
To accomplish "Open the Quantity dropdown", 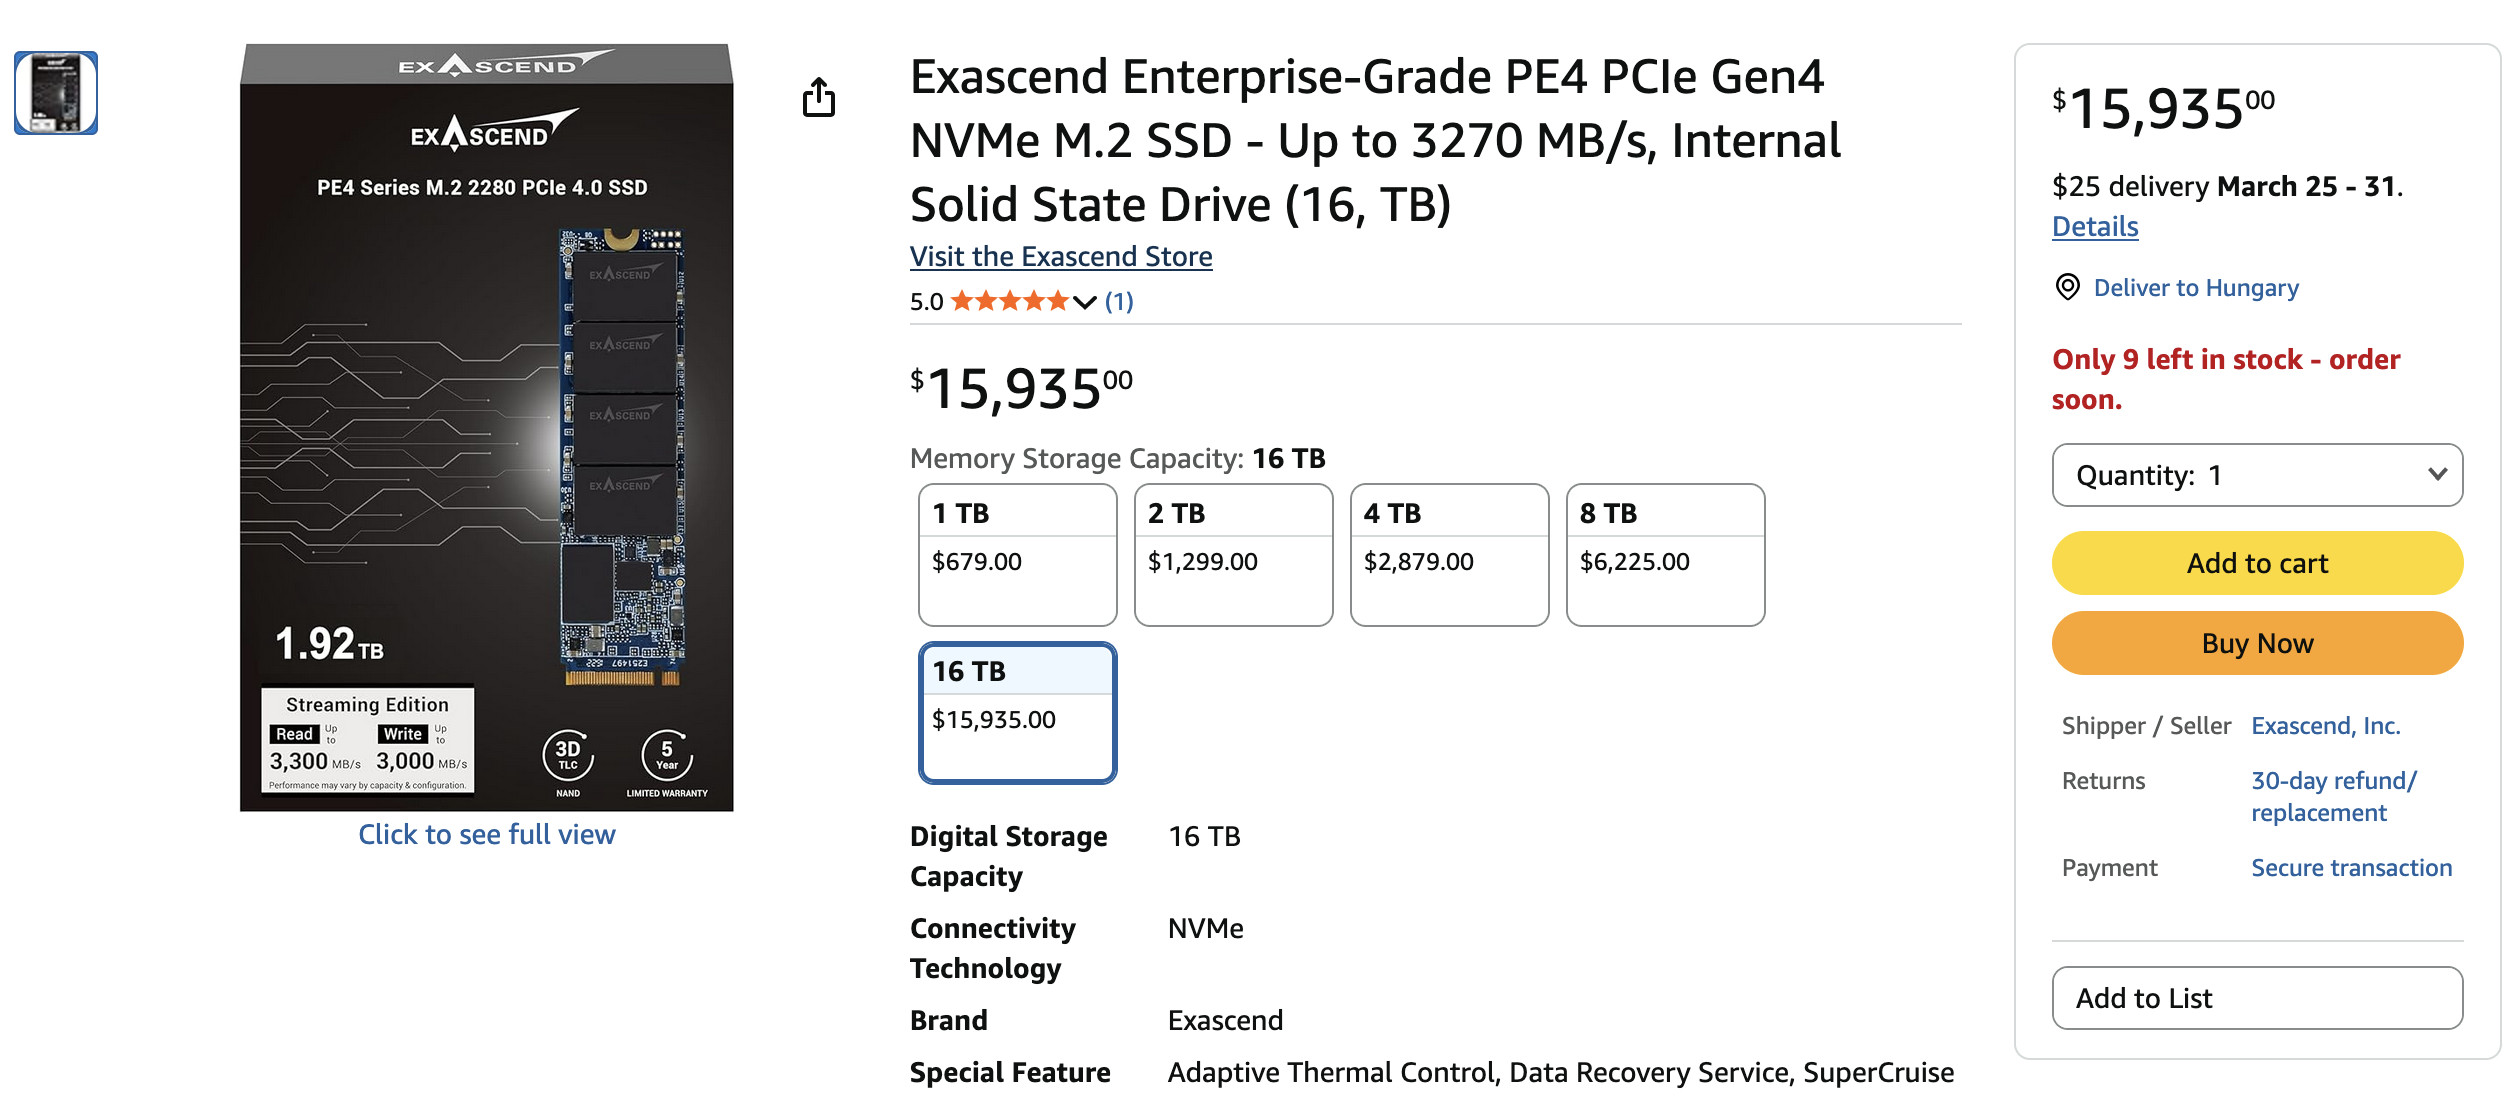I will [2256, 475].
